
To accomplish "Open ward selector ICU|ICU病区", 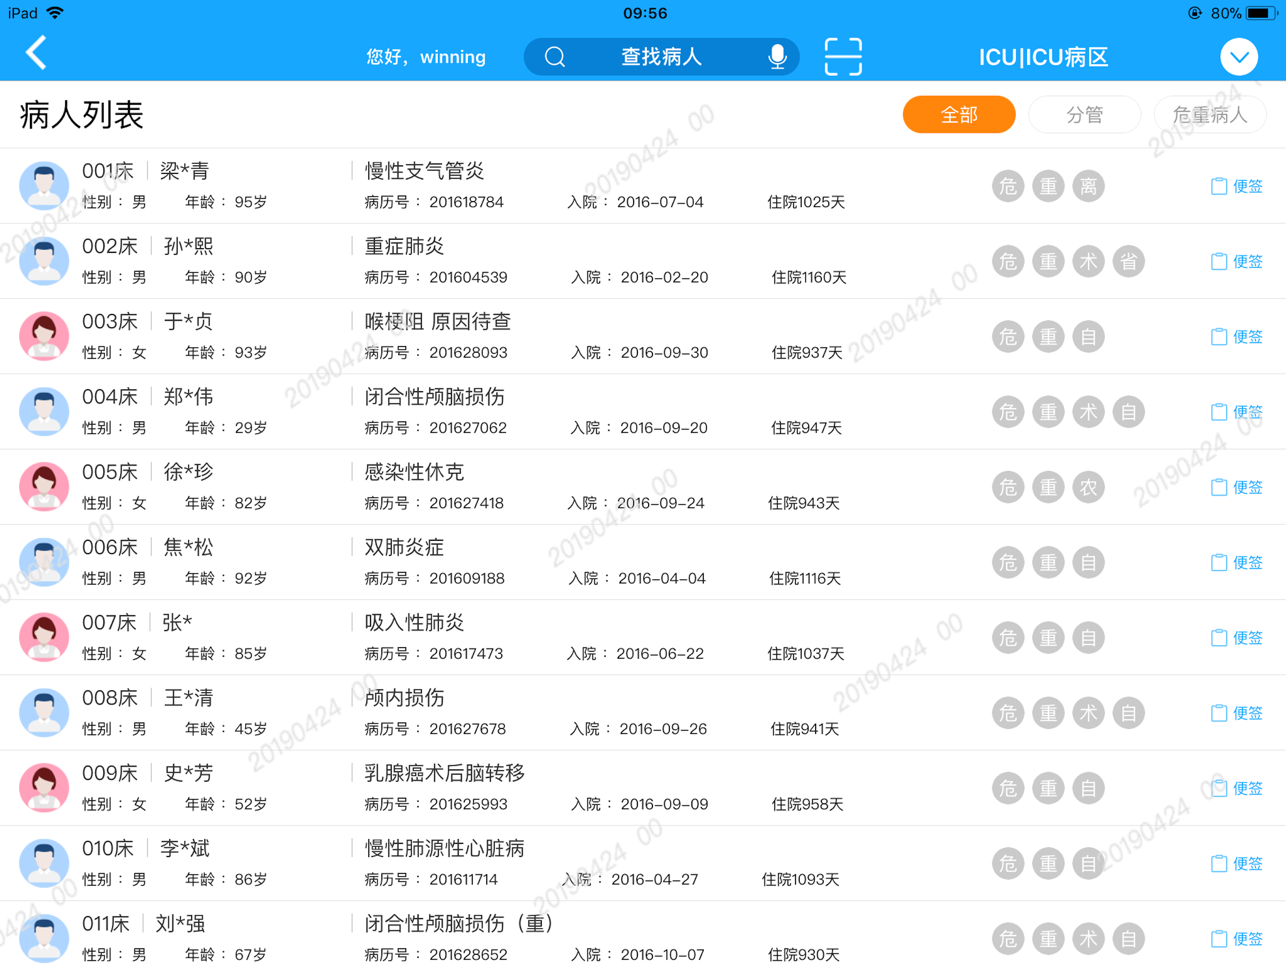I will (x=1043, y=57).
